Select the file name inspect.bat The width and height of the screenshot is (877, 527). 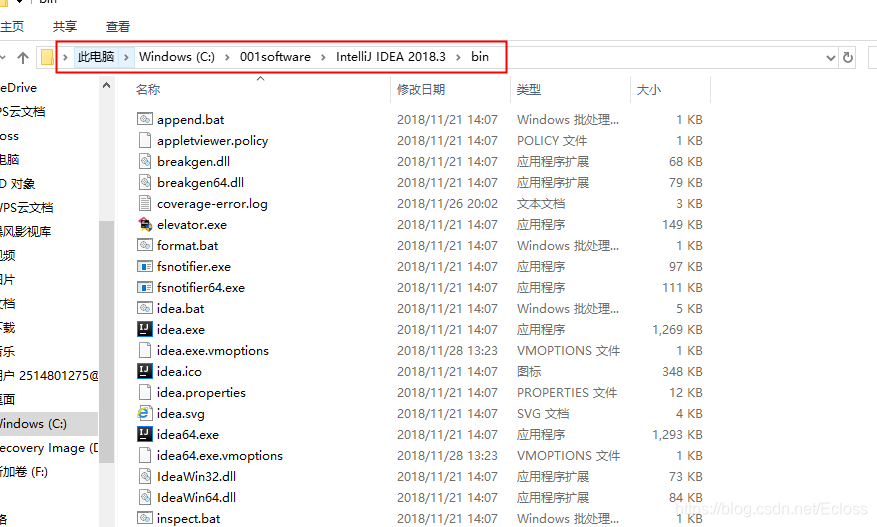(x=188, y=519)
